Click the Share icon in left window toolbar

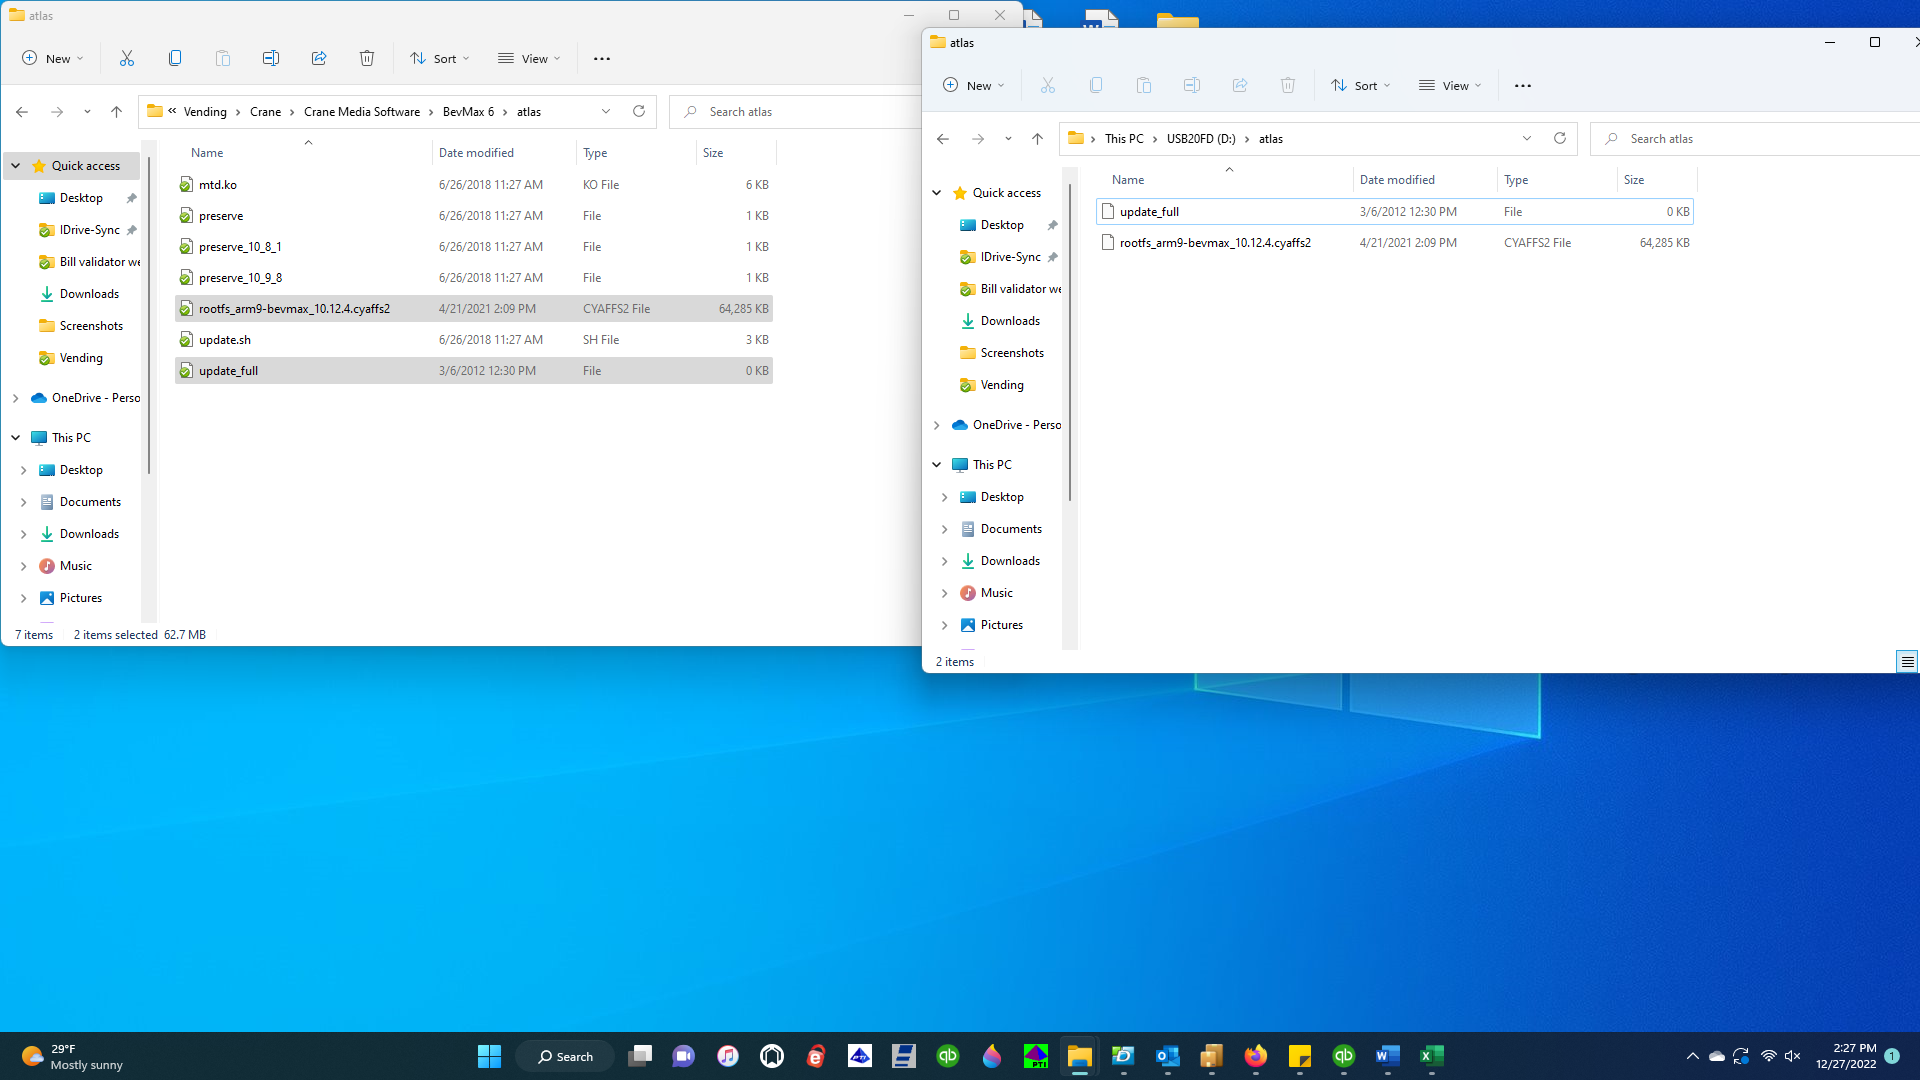319,58
